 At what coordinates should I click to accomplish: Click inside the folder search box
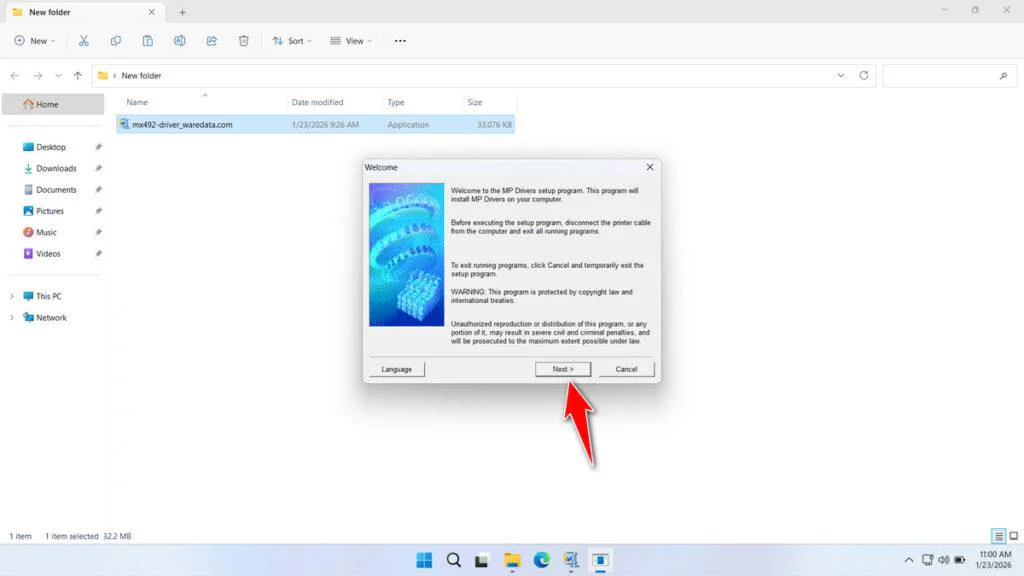[948, 75]
